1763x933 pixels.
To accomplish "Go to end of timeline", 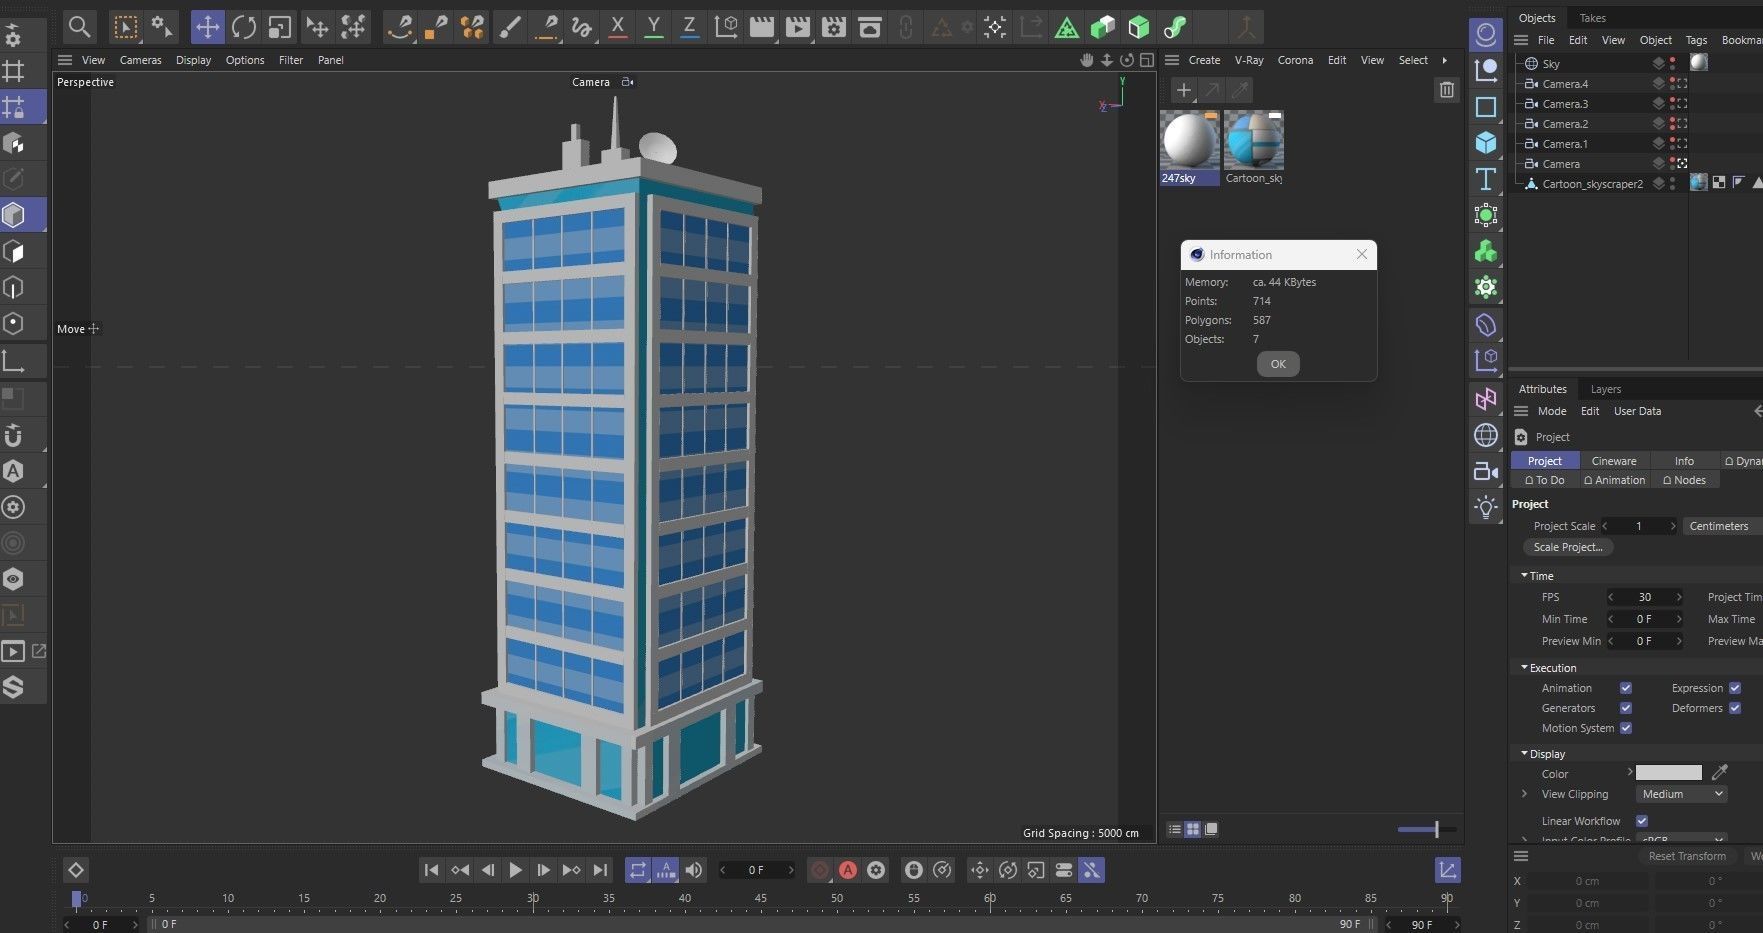I will click(x=600, y=870).
